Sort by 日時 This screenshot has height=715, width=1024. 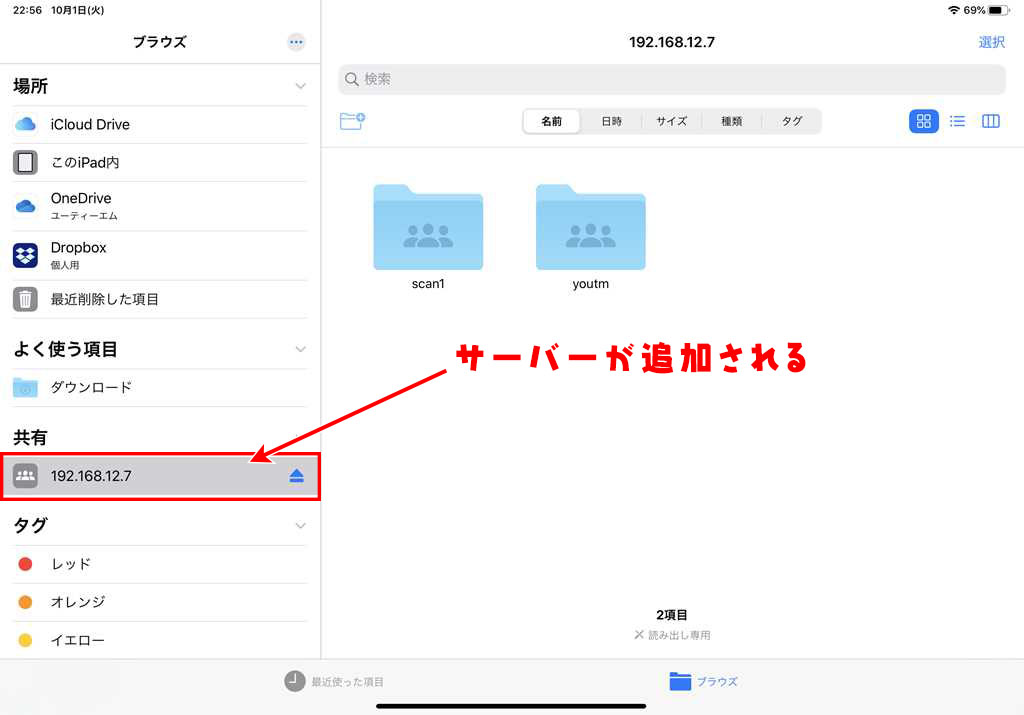tap(611, 121)
